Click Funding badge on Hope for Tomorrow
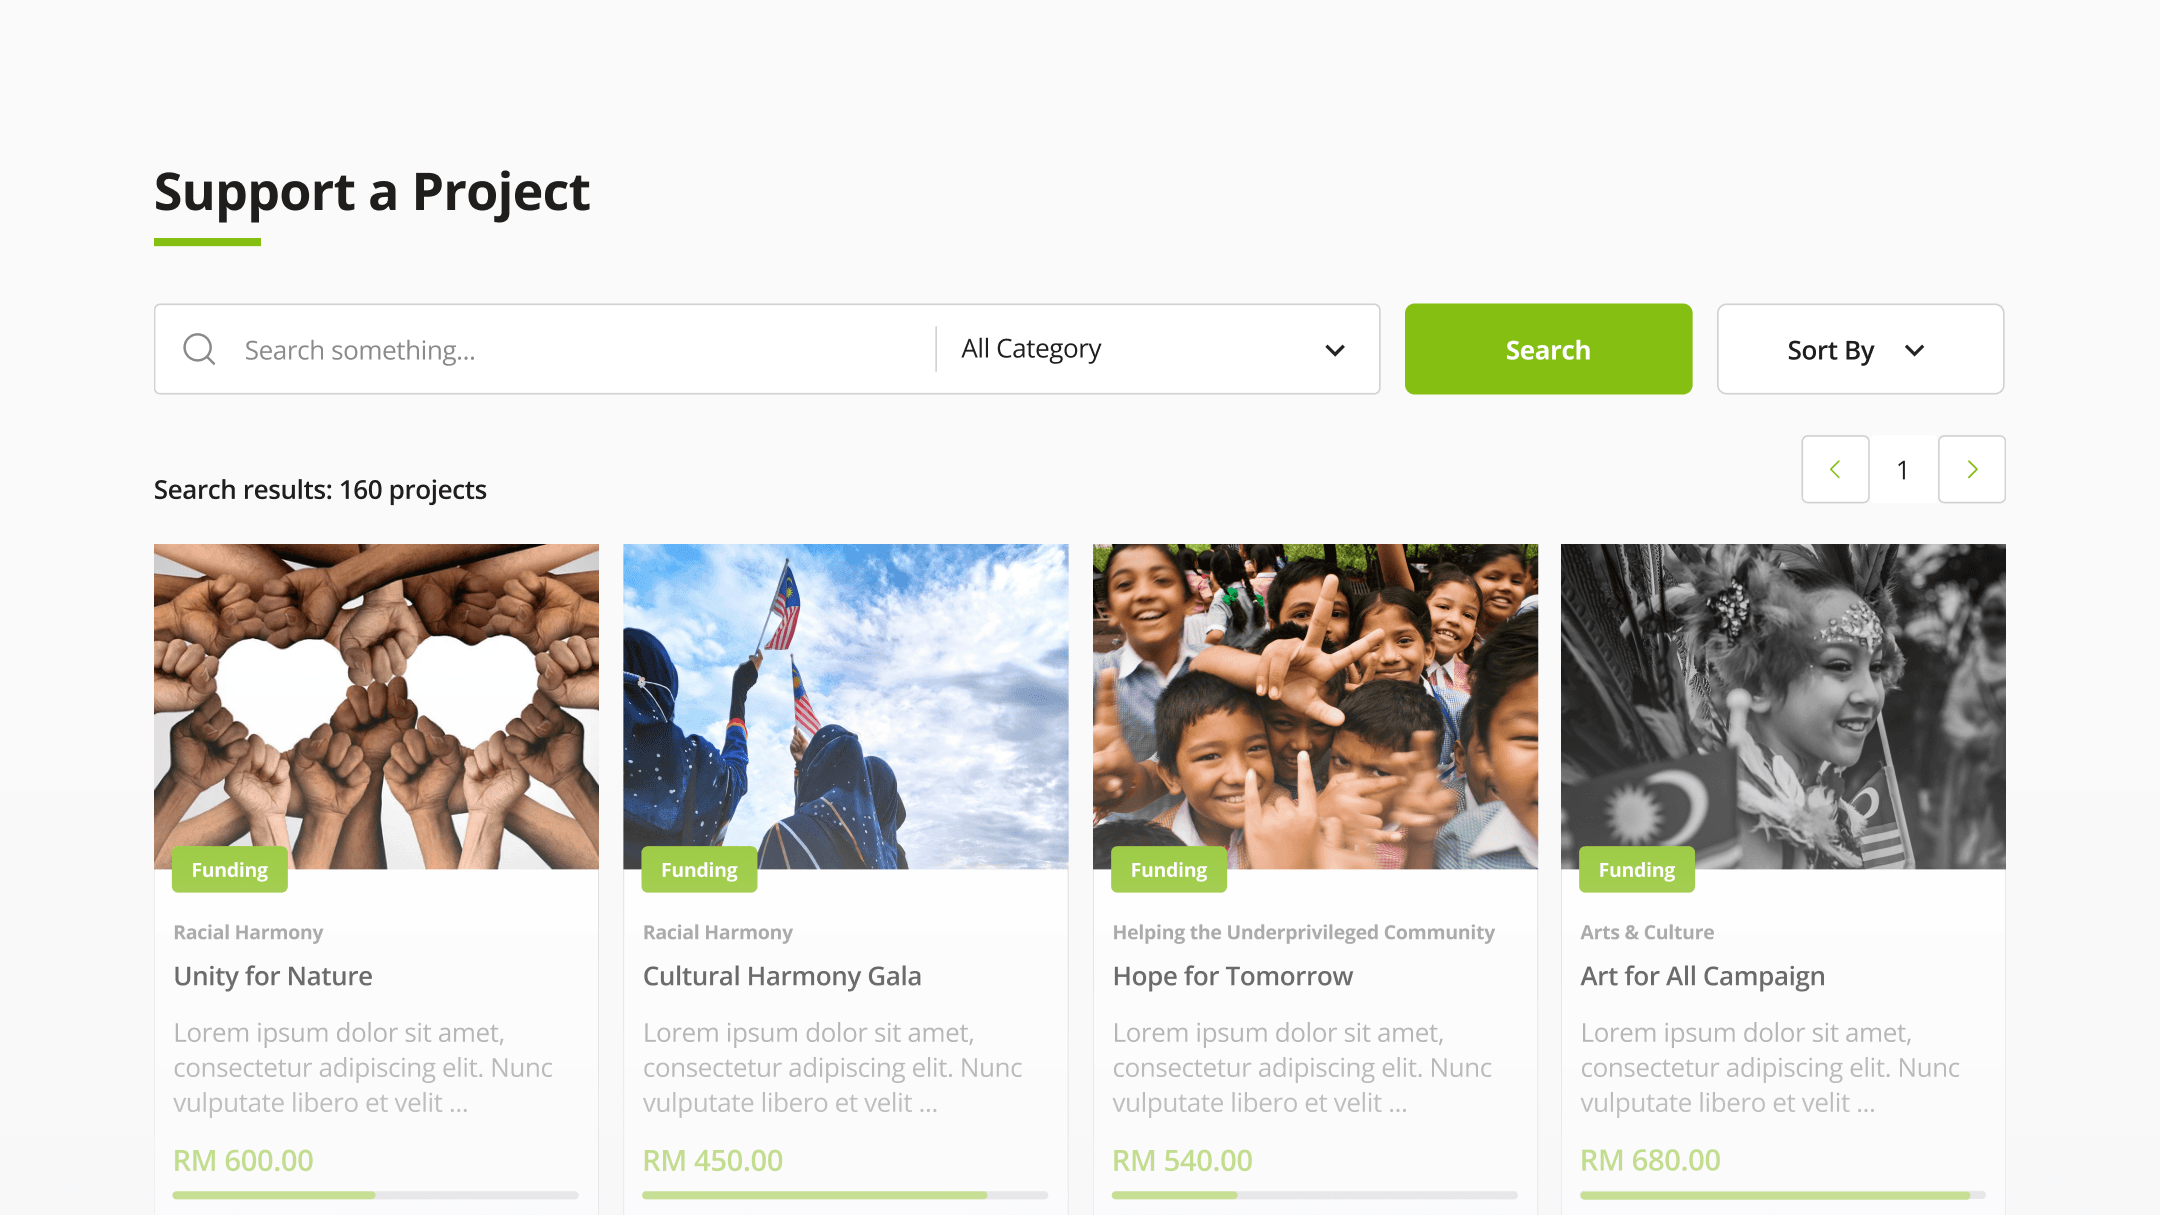Screen dimensions: 2160x1215 (1168, 870)
